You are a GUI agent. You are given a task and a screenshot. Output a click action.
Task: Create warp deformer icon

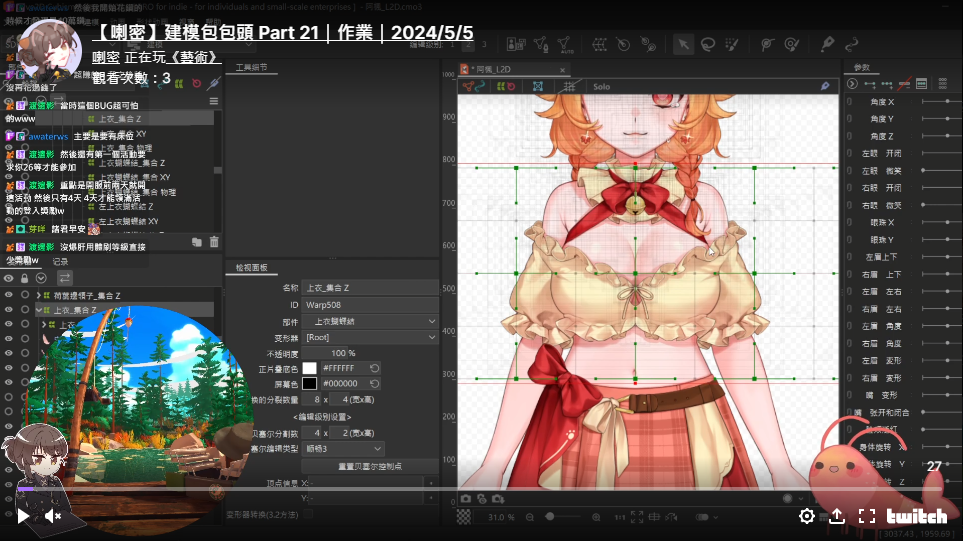click(x=599, y=44)
